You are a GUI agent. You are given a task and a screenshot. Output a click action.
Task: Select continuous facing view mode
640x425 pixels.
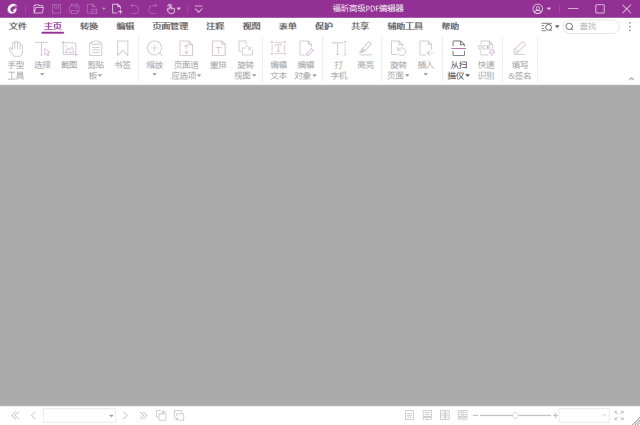462,415
